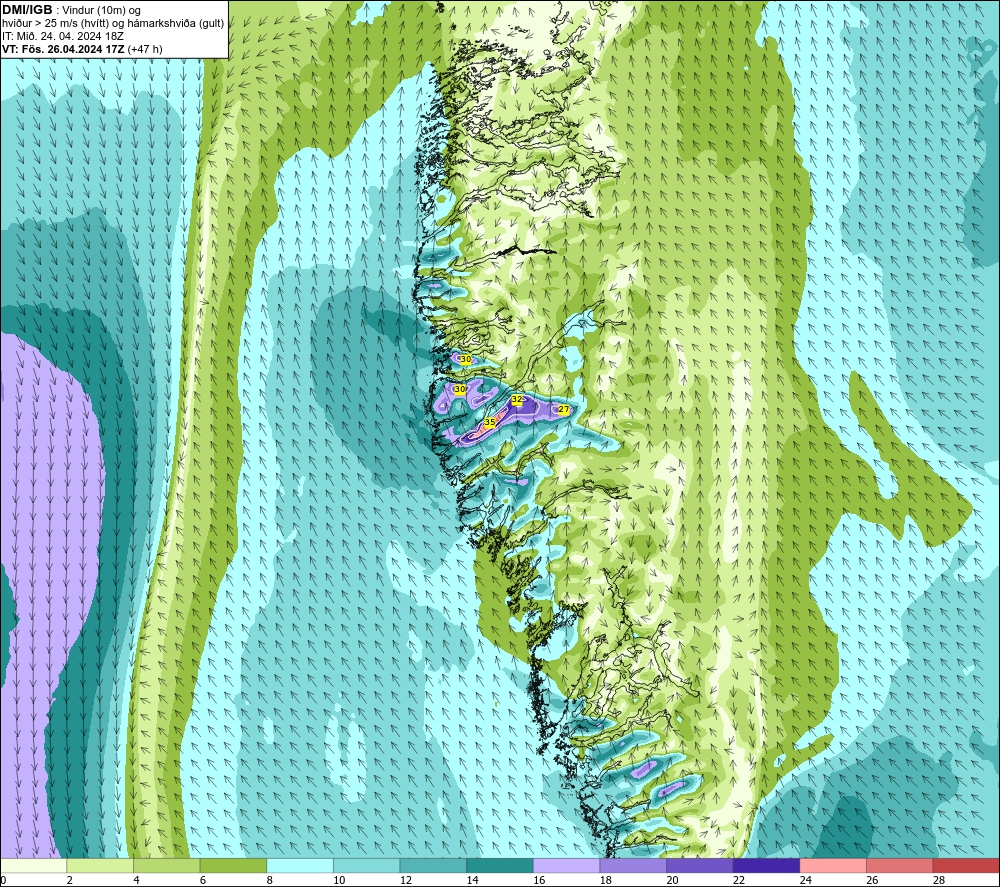
Task: Click the 18–20 m/s purple scale swatch
Action: pos(633,866)
